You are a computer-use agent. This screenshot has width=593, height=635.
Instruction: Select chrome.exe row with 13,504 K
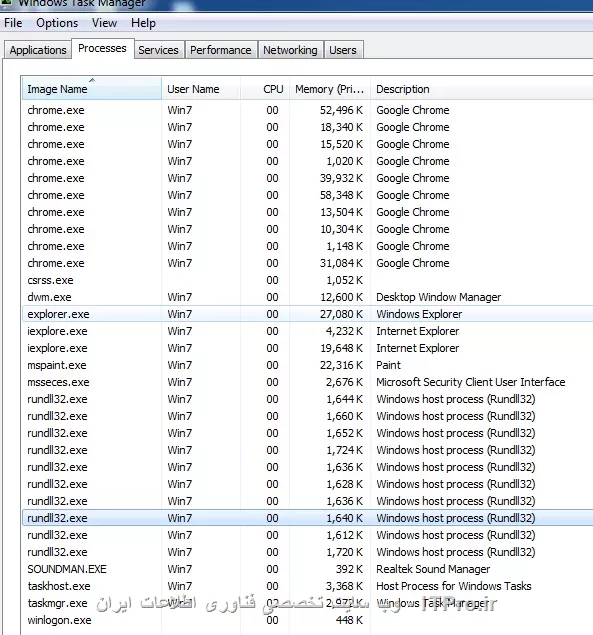coord(308,212)
